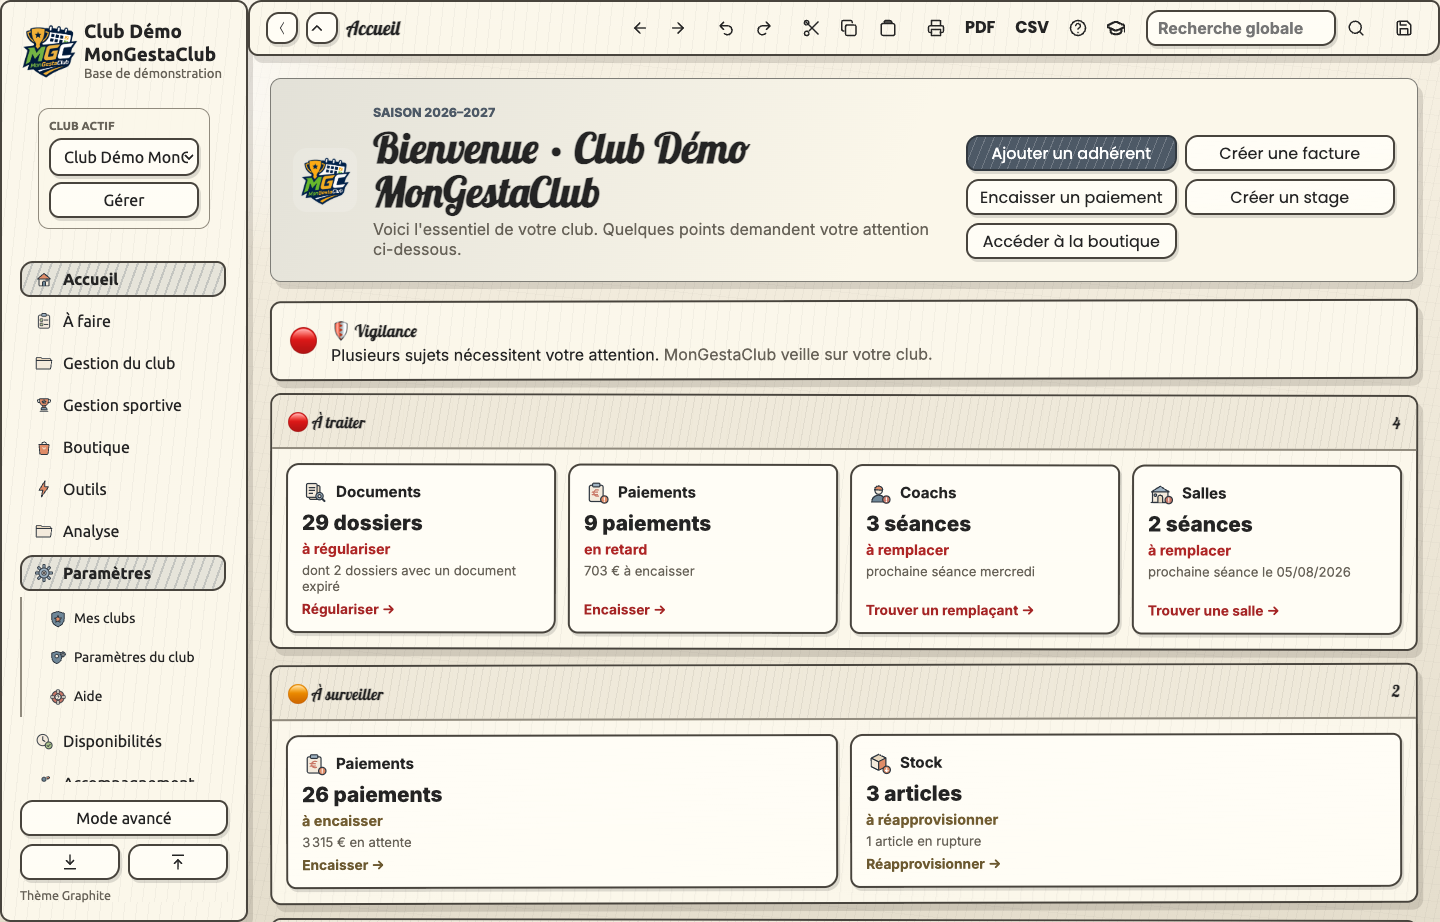Click the paste clipboard icon
The width and height of the screenshot is (1440, 922).
pyautogui.click(x=888, y=28)
